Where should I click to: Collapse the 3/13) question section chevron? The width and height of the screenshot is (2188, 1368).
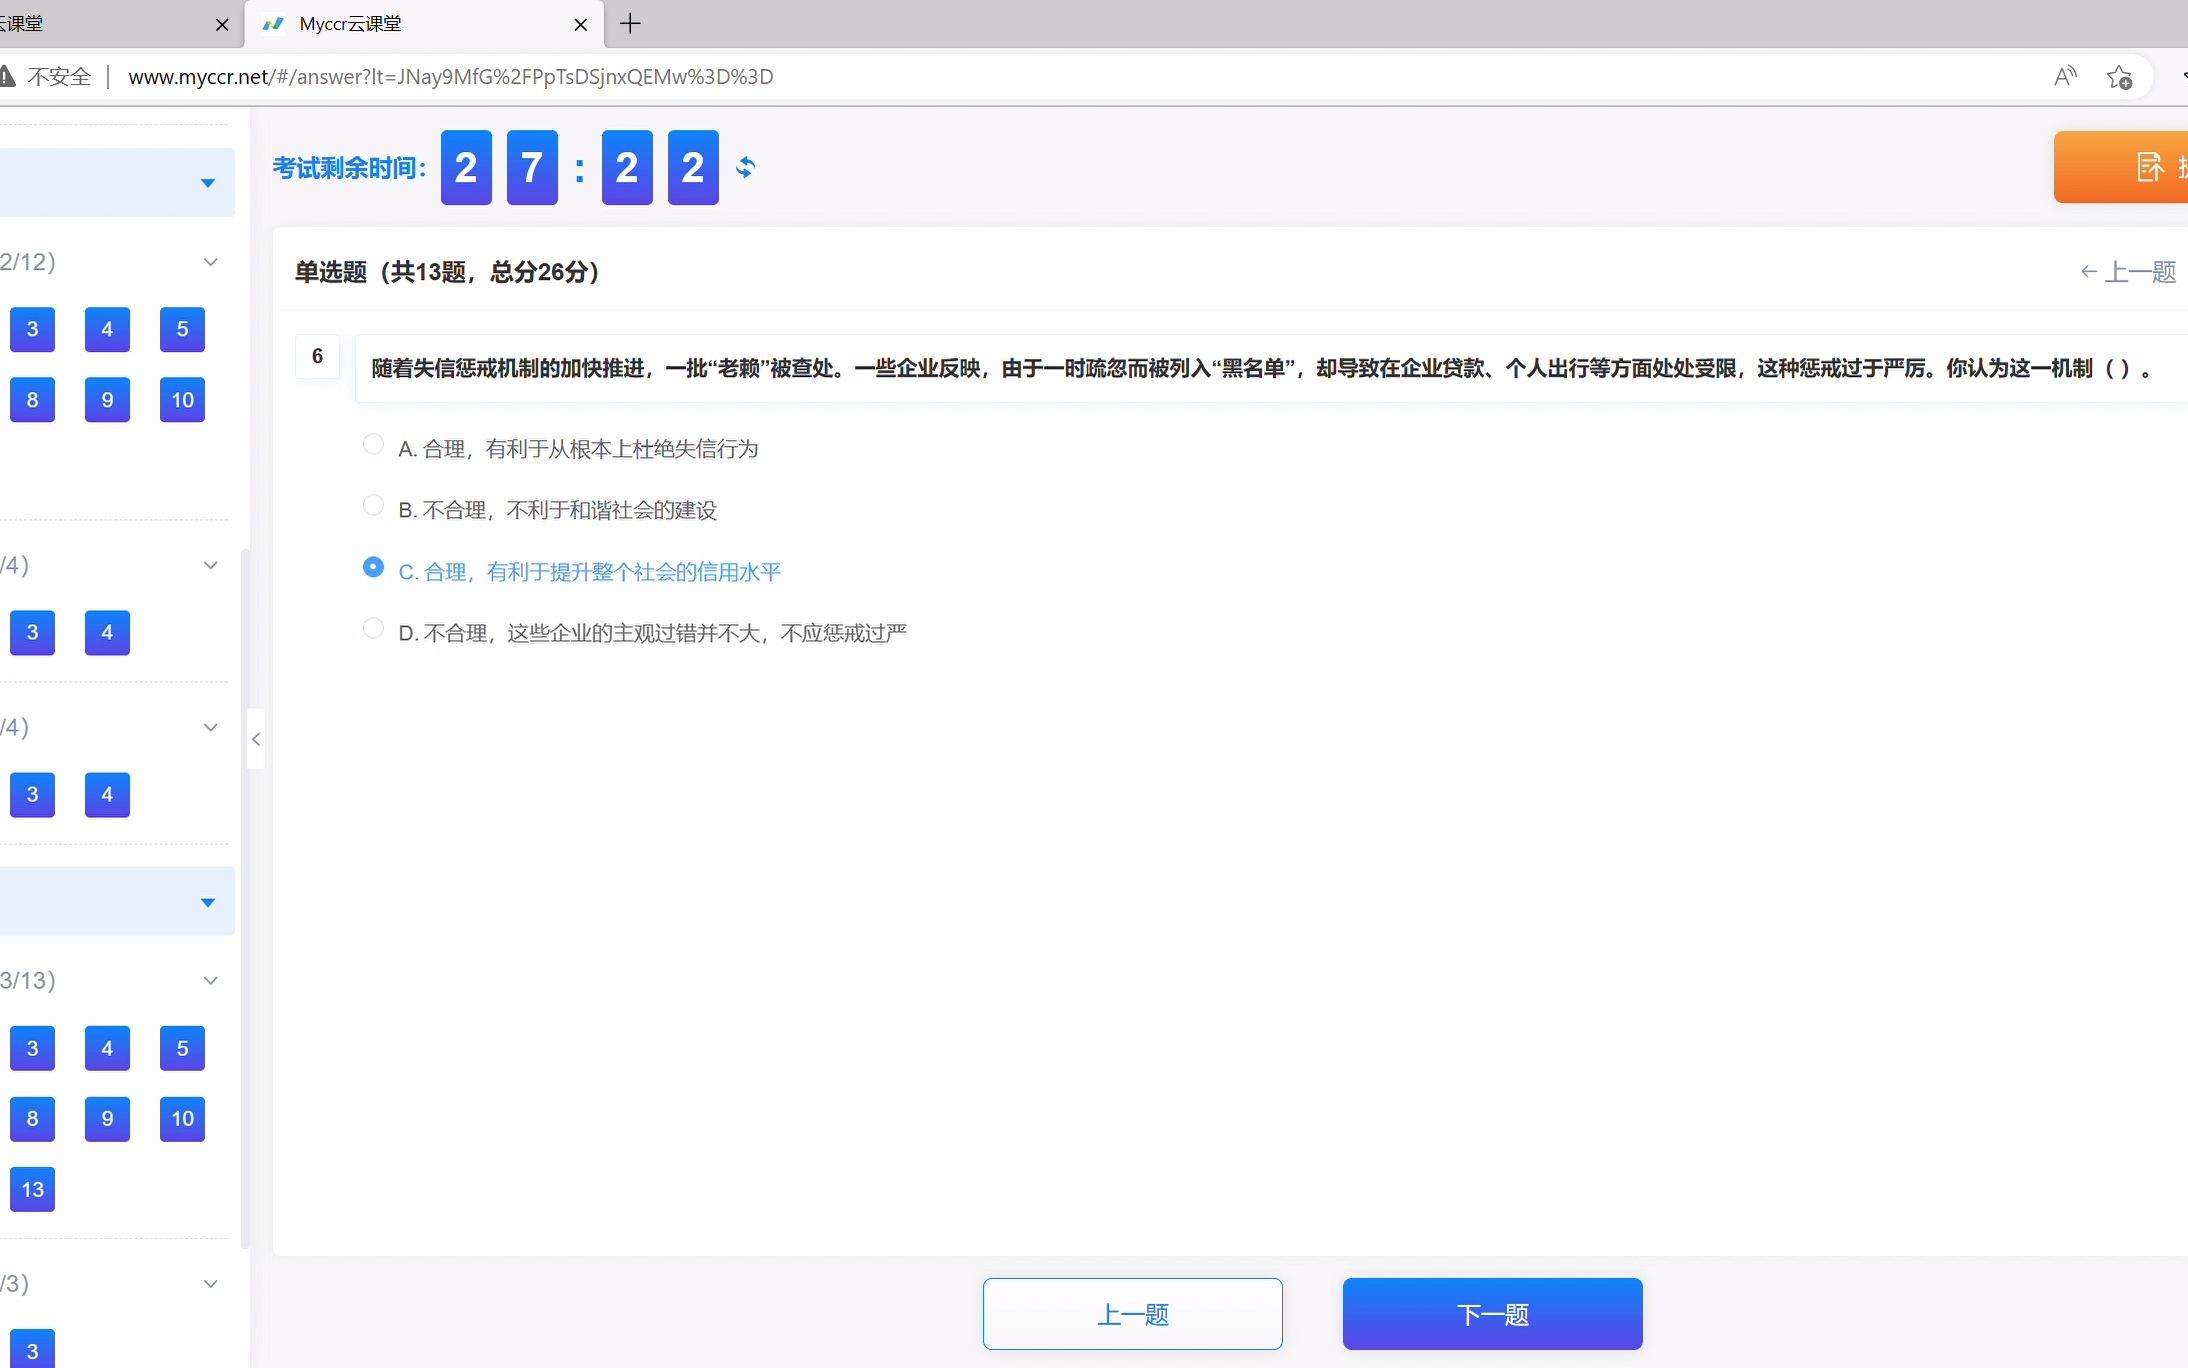point(210,980)
